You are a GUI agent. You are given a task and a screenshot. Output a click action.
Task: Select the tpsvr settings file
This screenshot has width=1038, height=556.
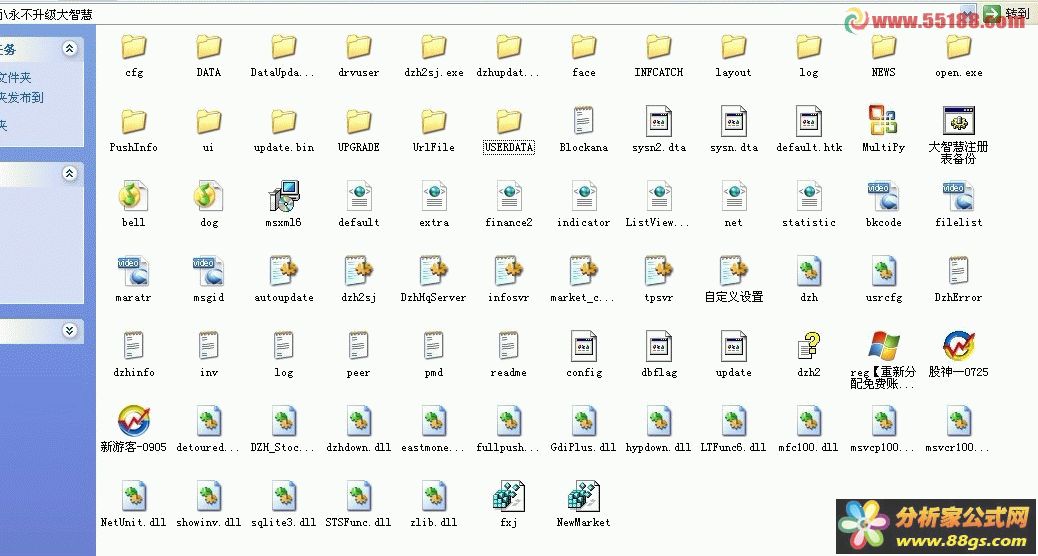tap(659, 281)
